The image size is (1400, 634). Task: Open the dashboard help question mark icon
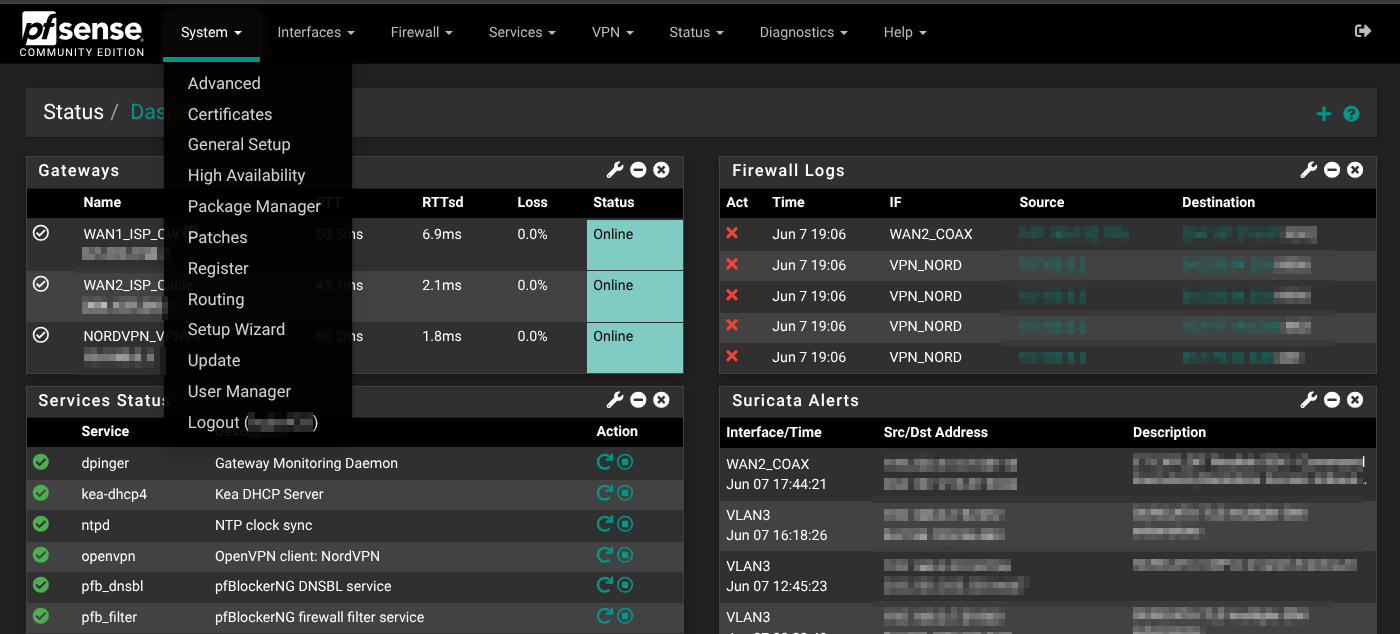pos(1351,114)
